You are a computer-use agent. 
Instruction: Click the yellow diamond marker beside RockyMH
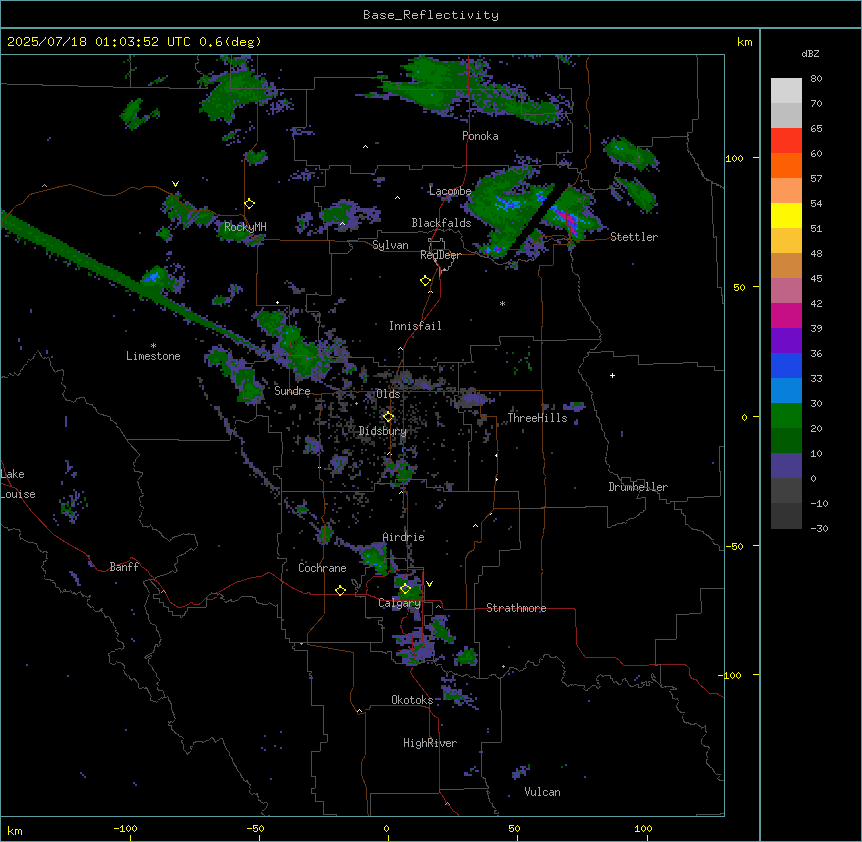(250, 204)
